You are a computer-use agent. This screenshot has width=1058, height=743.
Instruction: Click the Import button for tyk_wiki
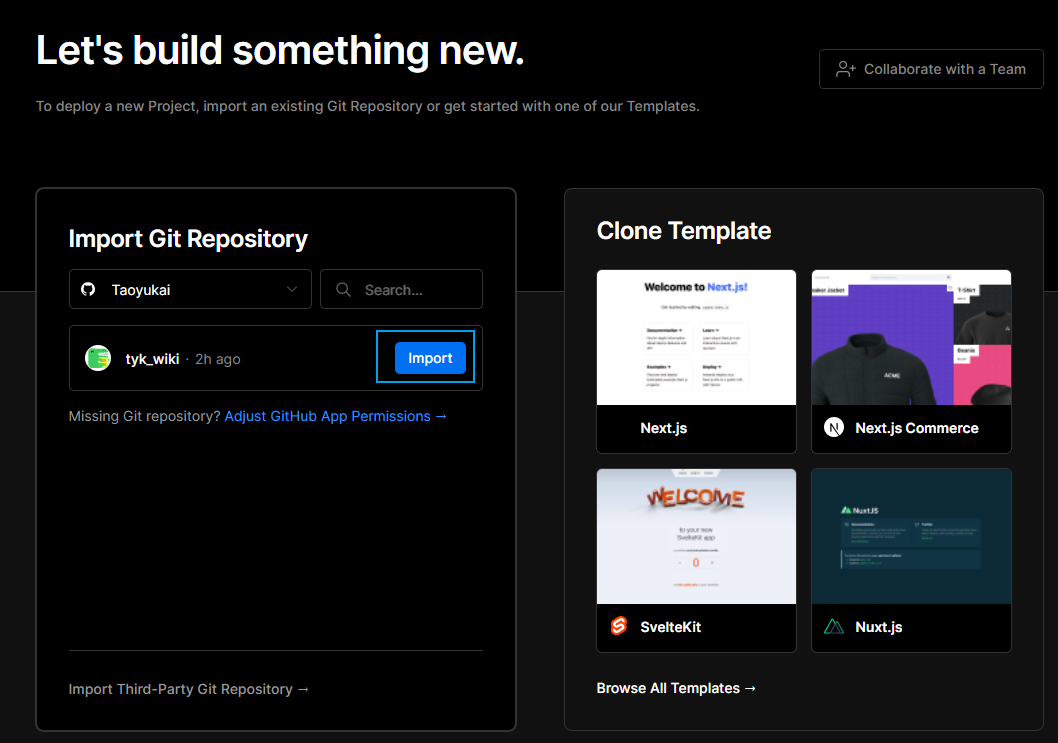pyautogui.click(x=430, y=358)
